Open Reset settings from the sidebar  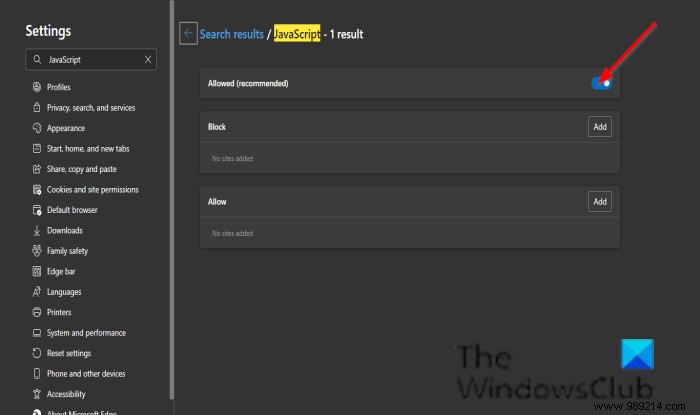pyautogui.click(x=69, y=353)
